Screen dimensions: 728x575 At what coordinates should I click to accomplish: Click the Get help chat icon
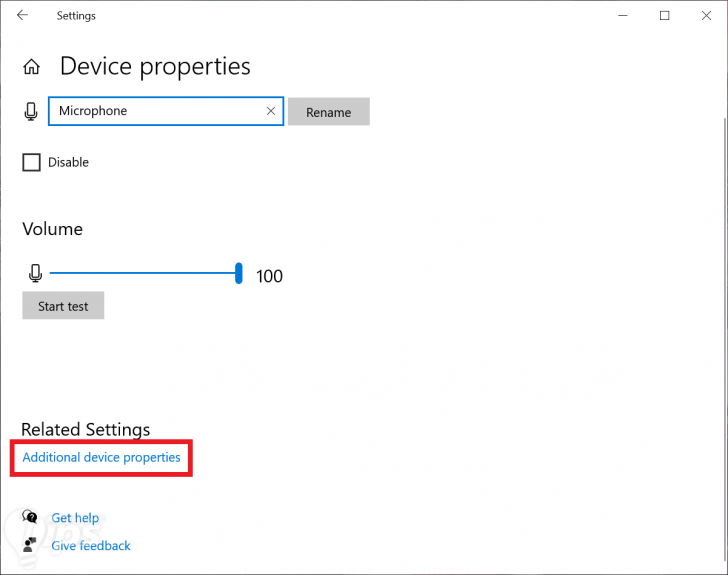point(30,516)
